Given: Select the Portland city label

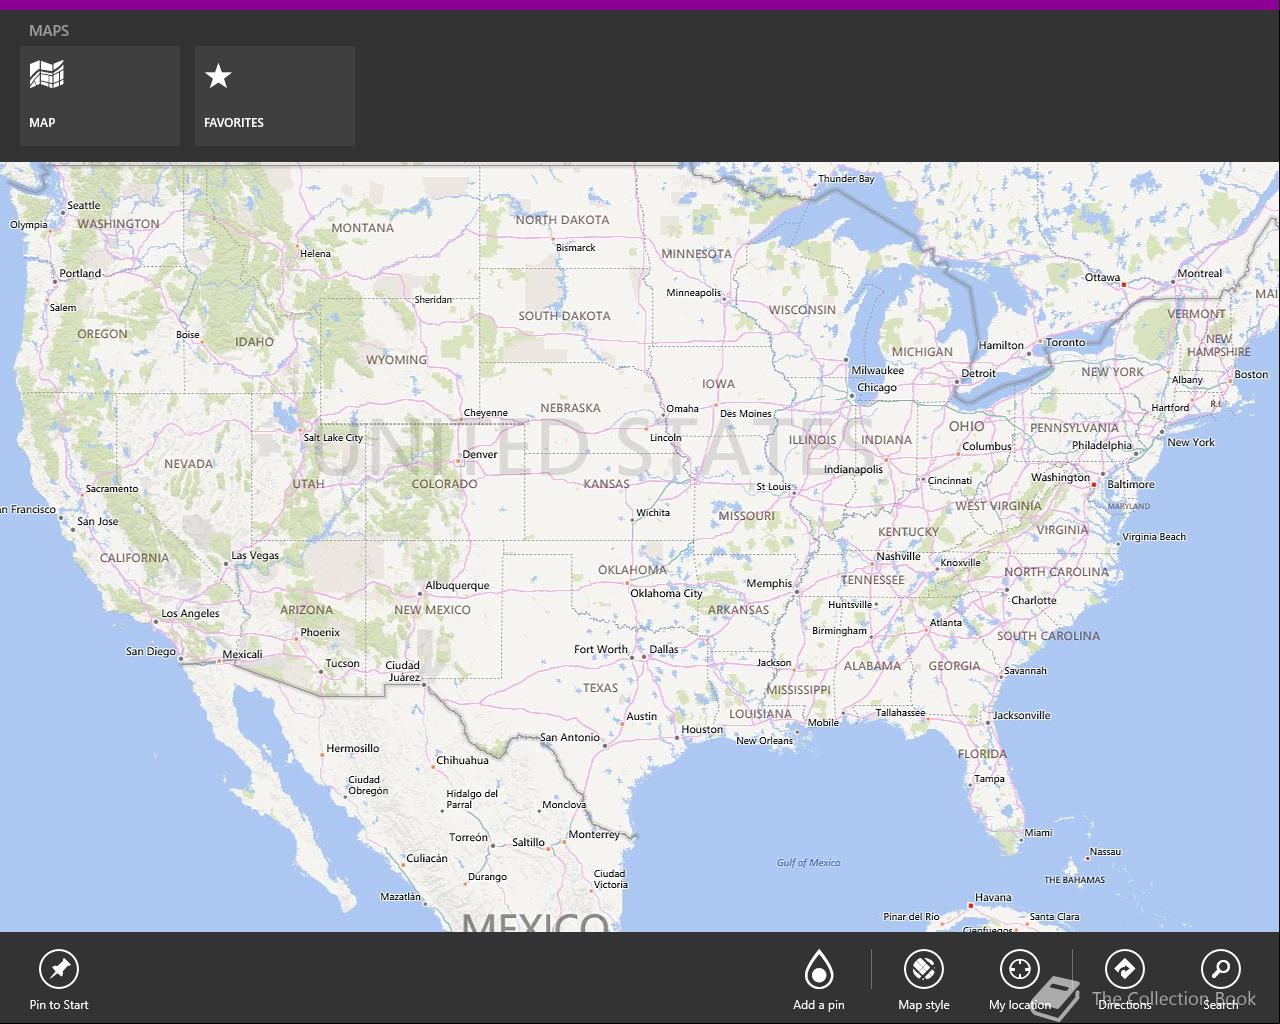Looking at the screenshot, I should coord(80,273).
